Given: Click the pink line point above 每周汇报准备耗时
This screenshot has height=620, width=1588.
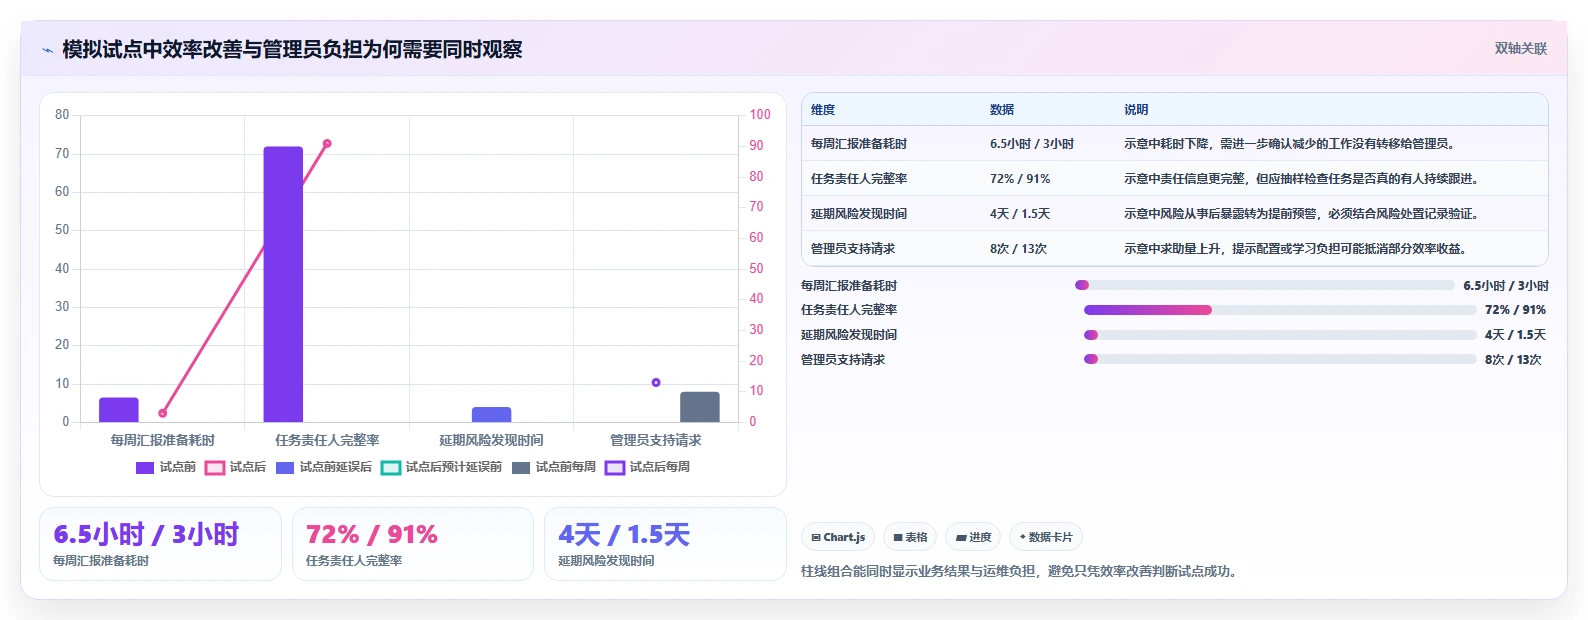Looking at the screenshot, I should point(163,413).
